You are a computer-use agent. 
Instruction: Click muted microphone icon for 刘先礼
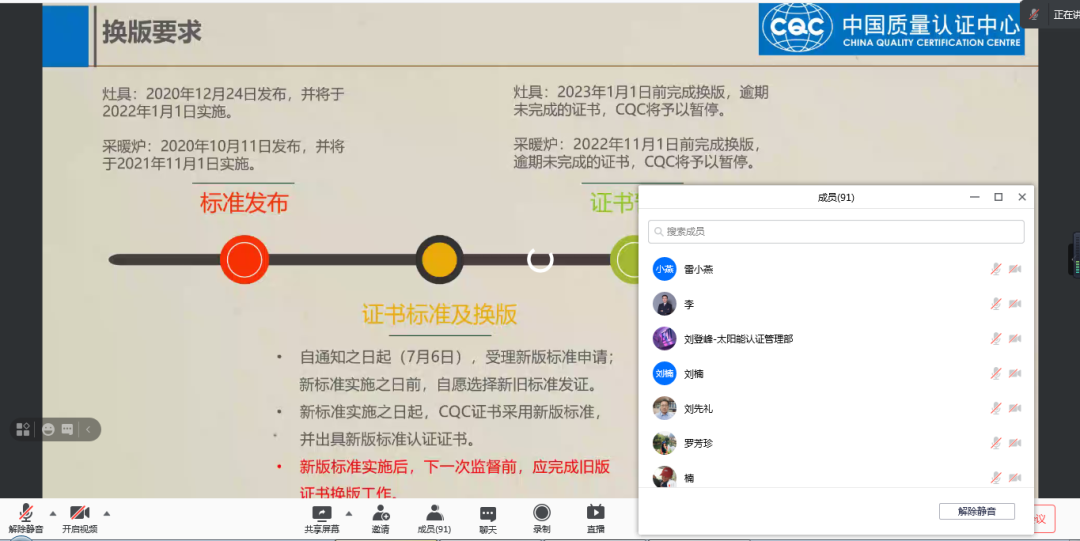pyautogui.click(x=995, y=408)
